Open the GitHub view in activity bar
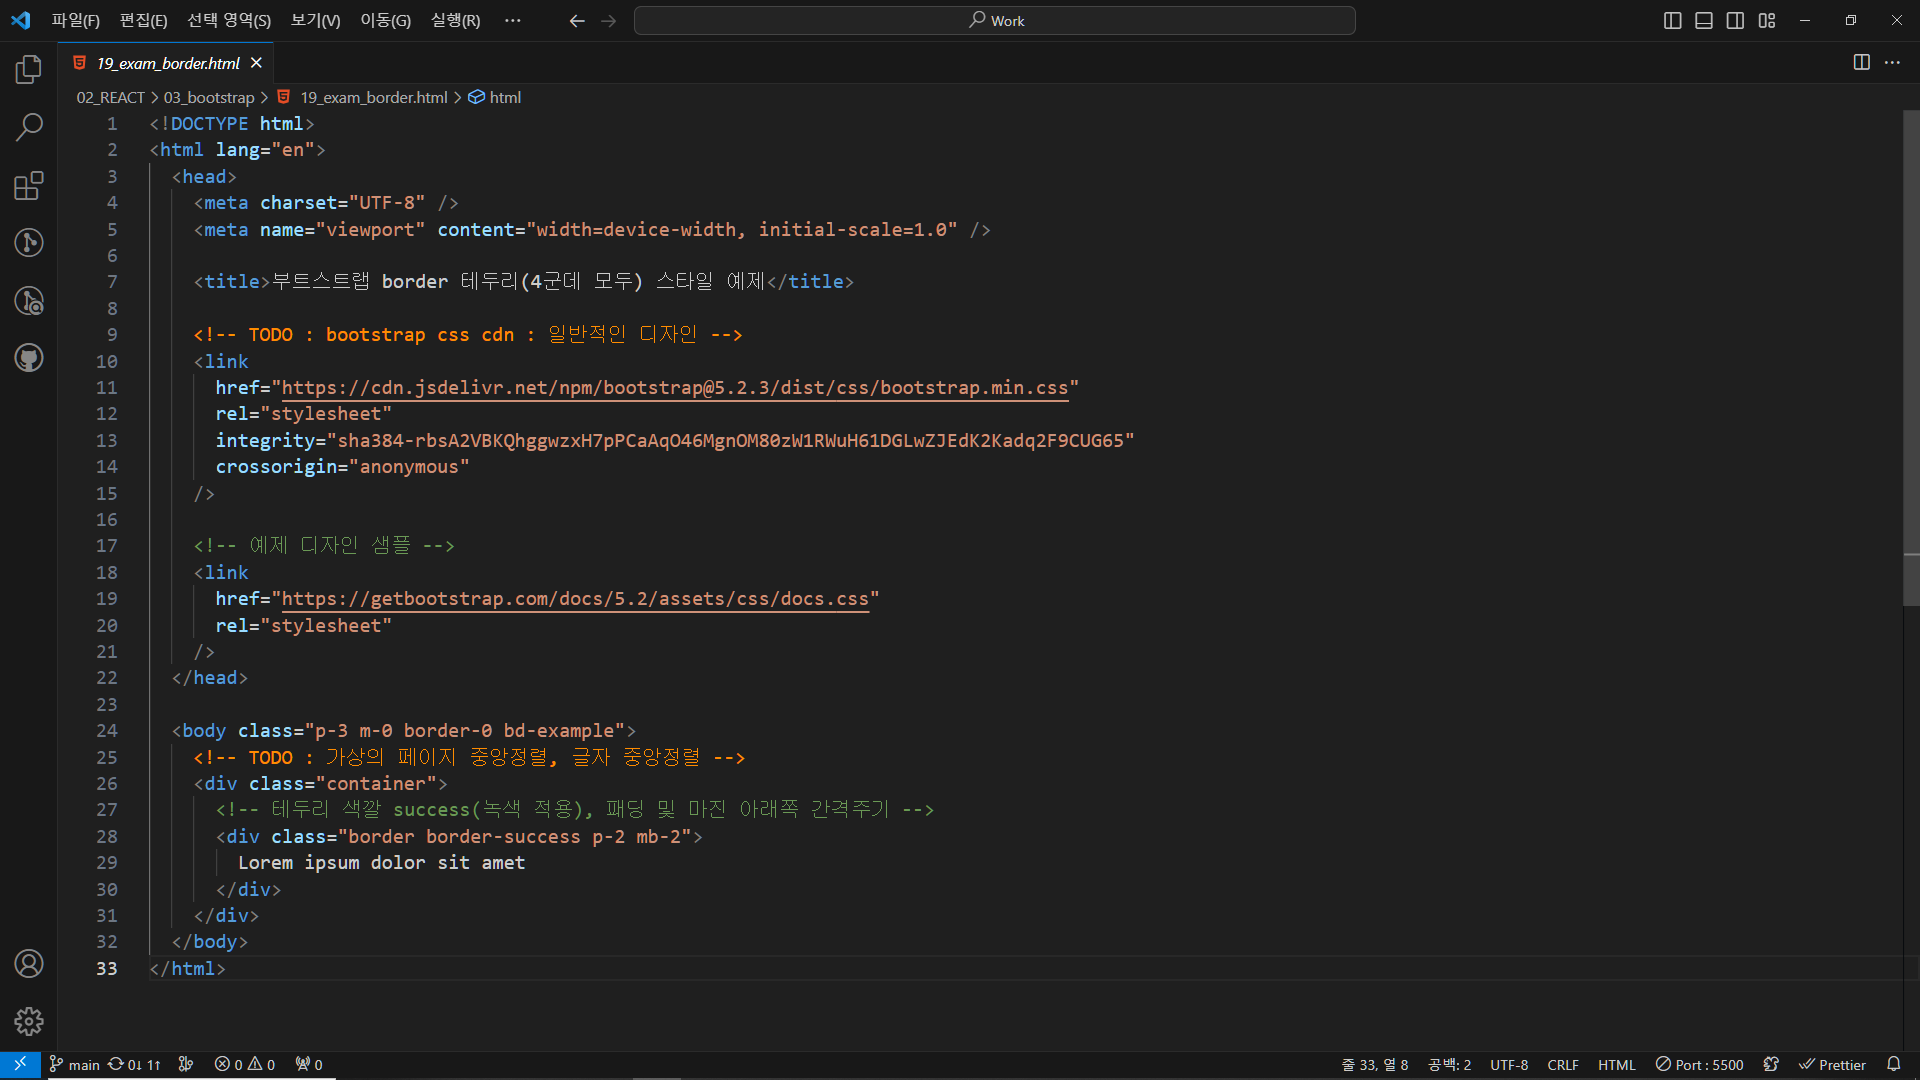 tap(29, 358)
